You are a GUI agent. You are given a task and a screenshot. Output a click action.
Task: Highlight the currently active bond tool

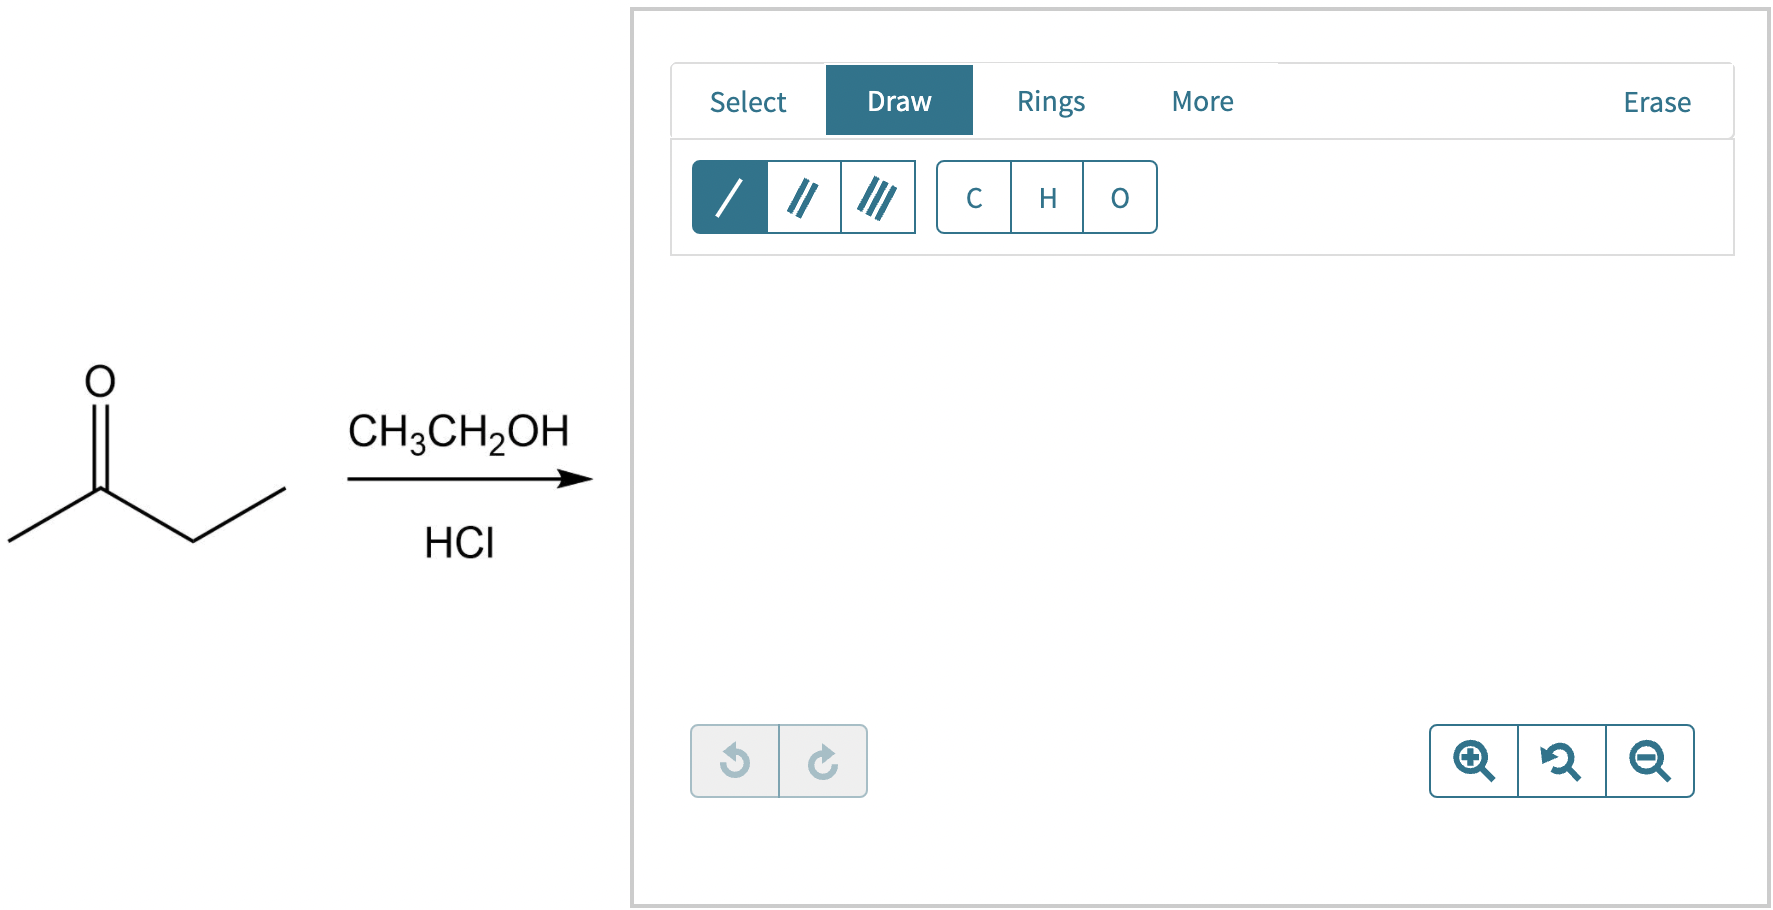point(729,197)
